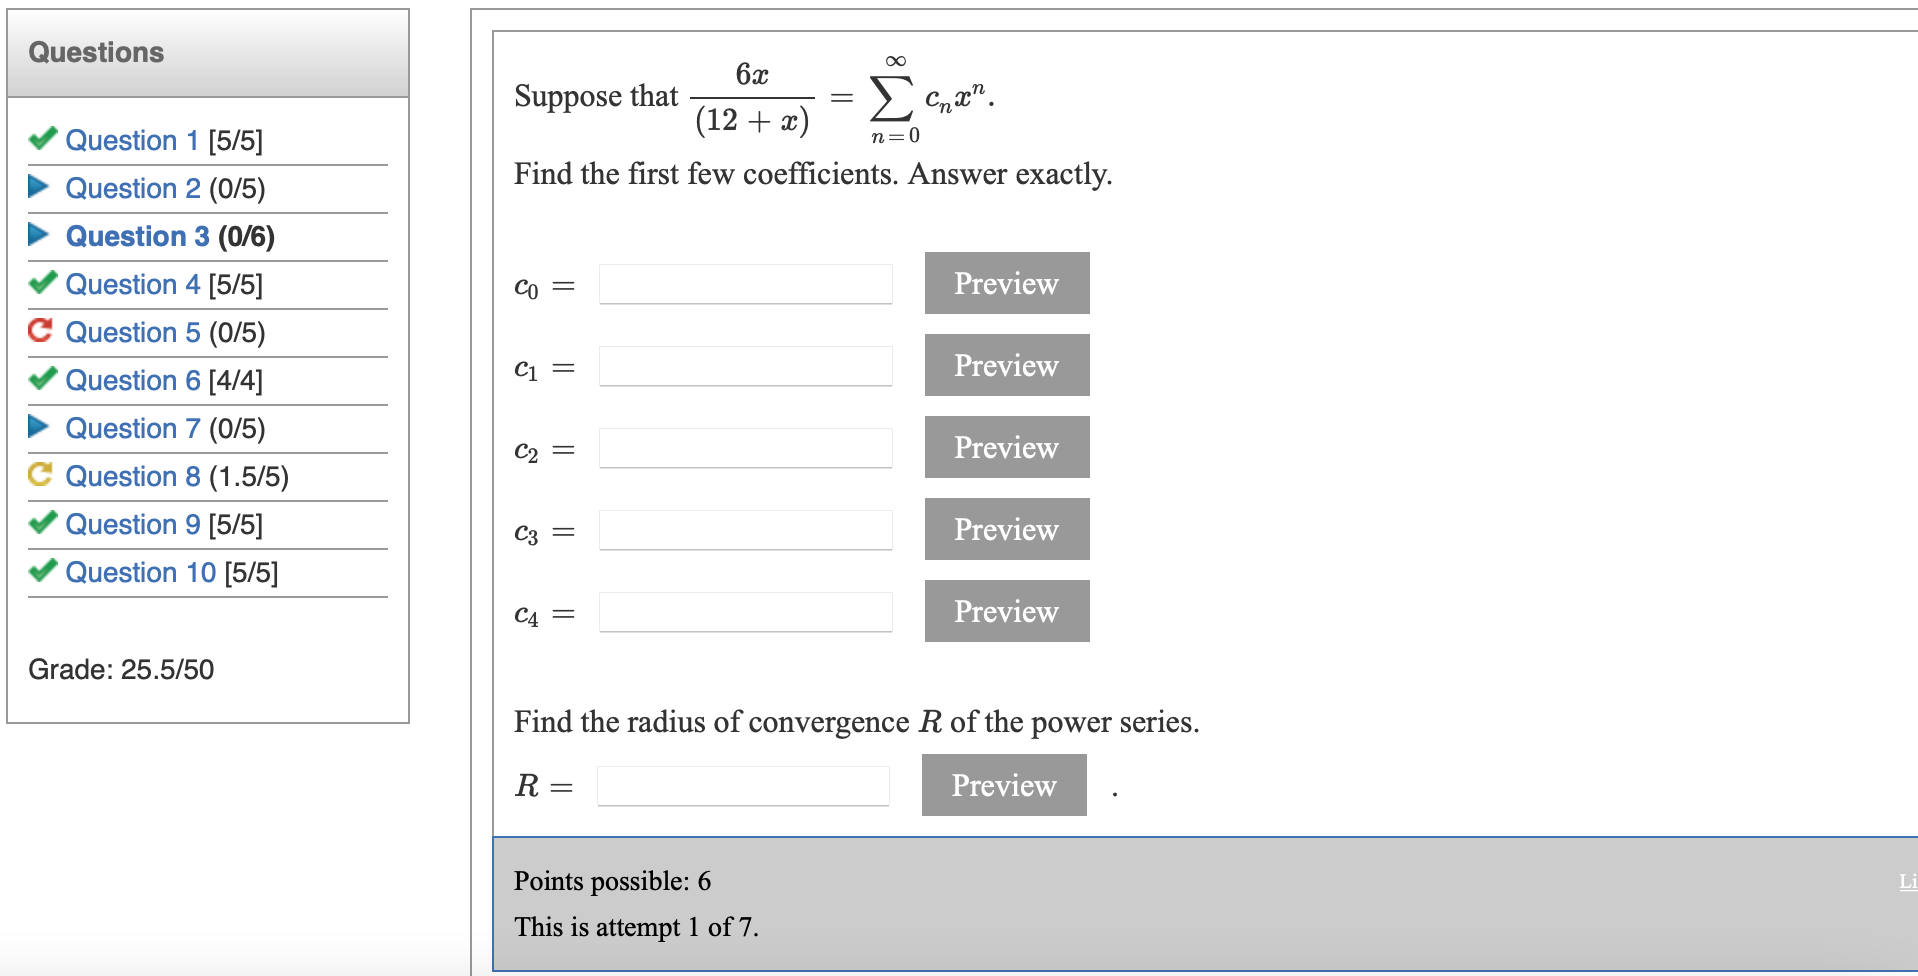Click the c1 coefficient input field

[x=744, y=366]
